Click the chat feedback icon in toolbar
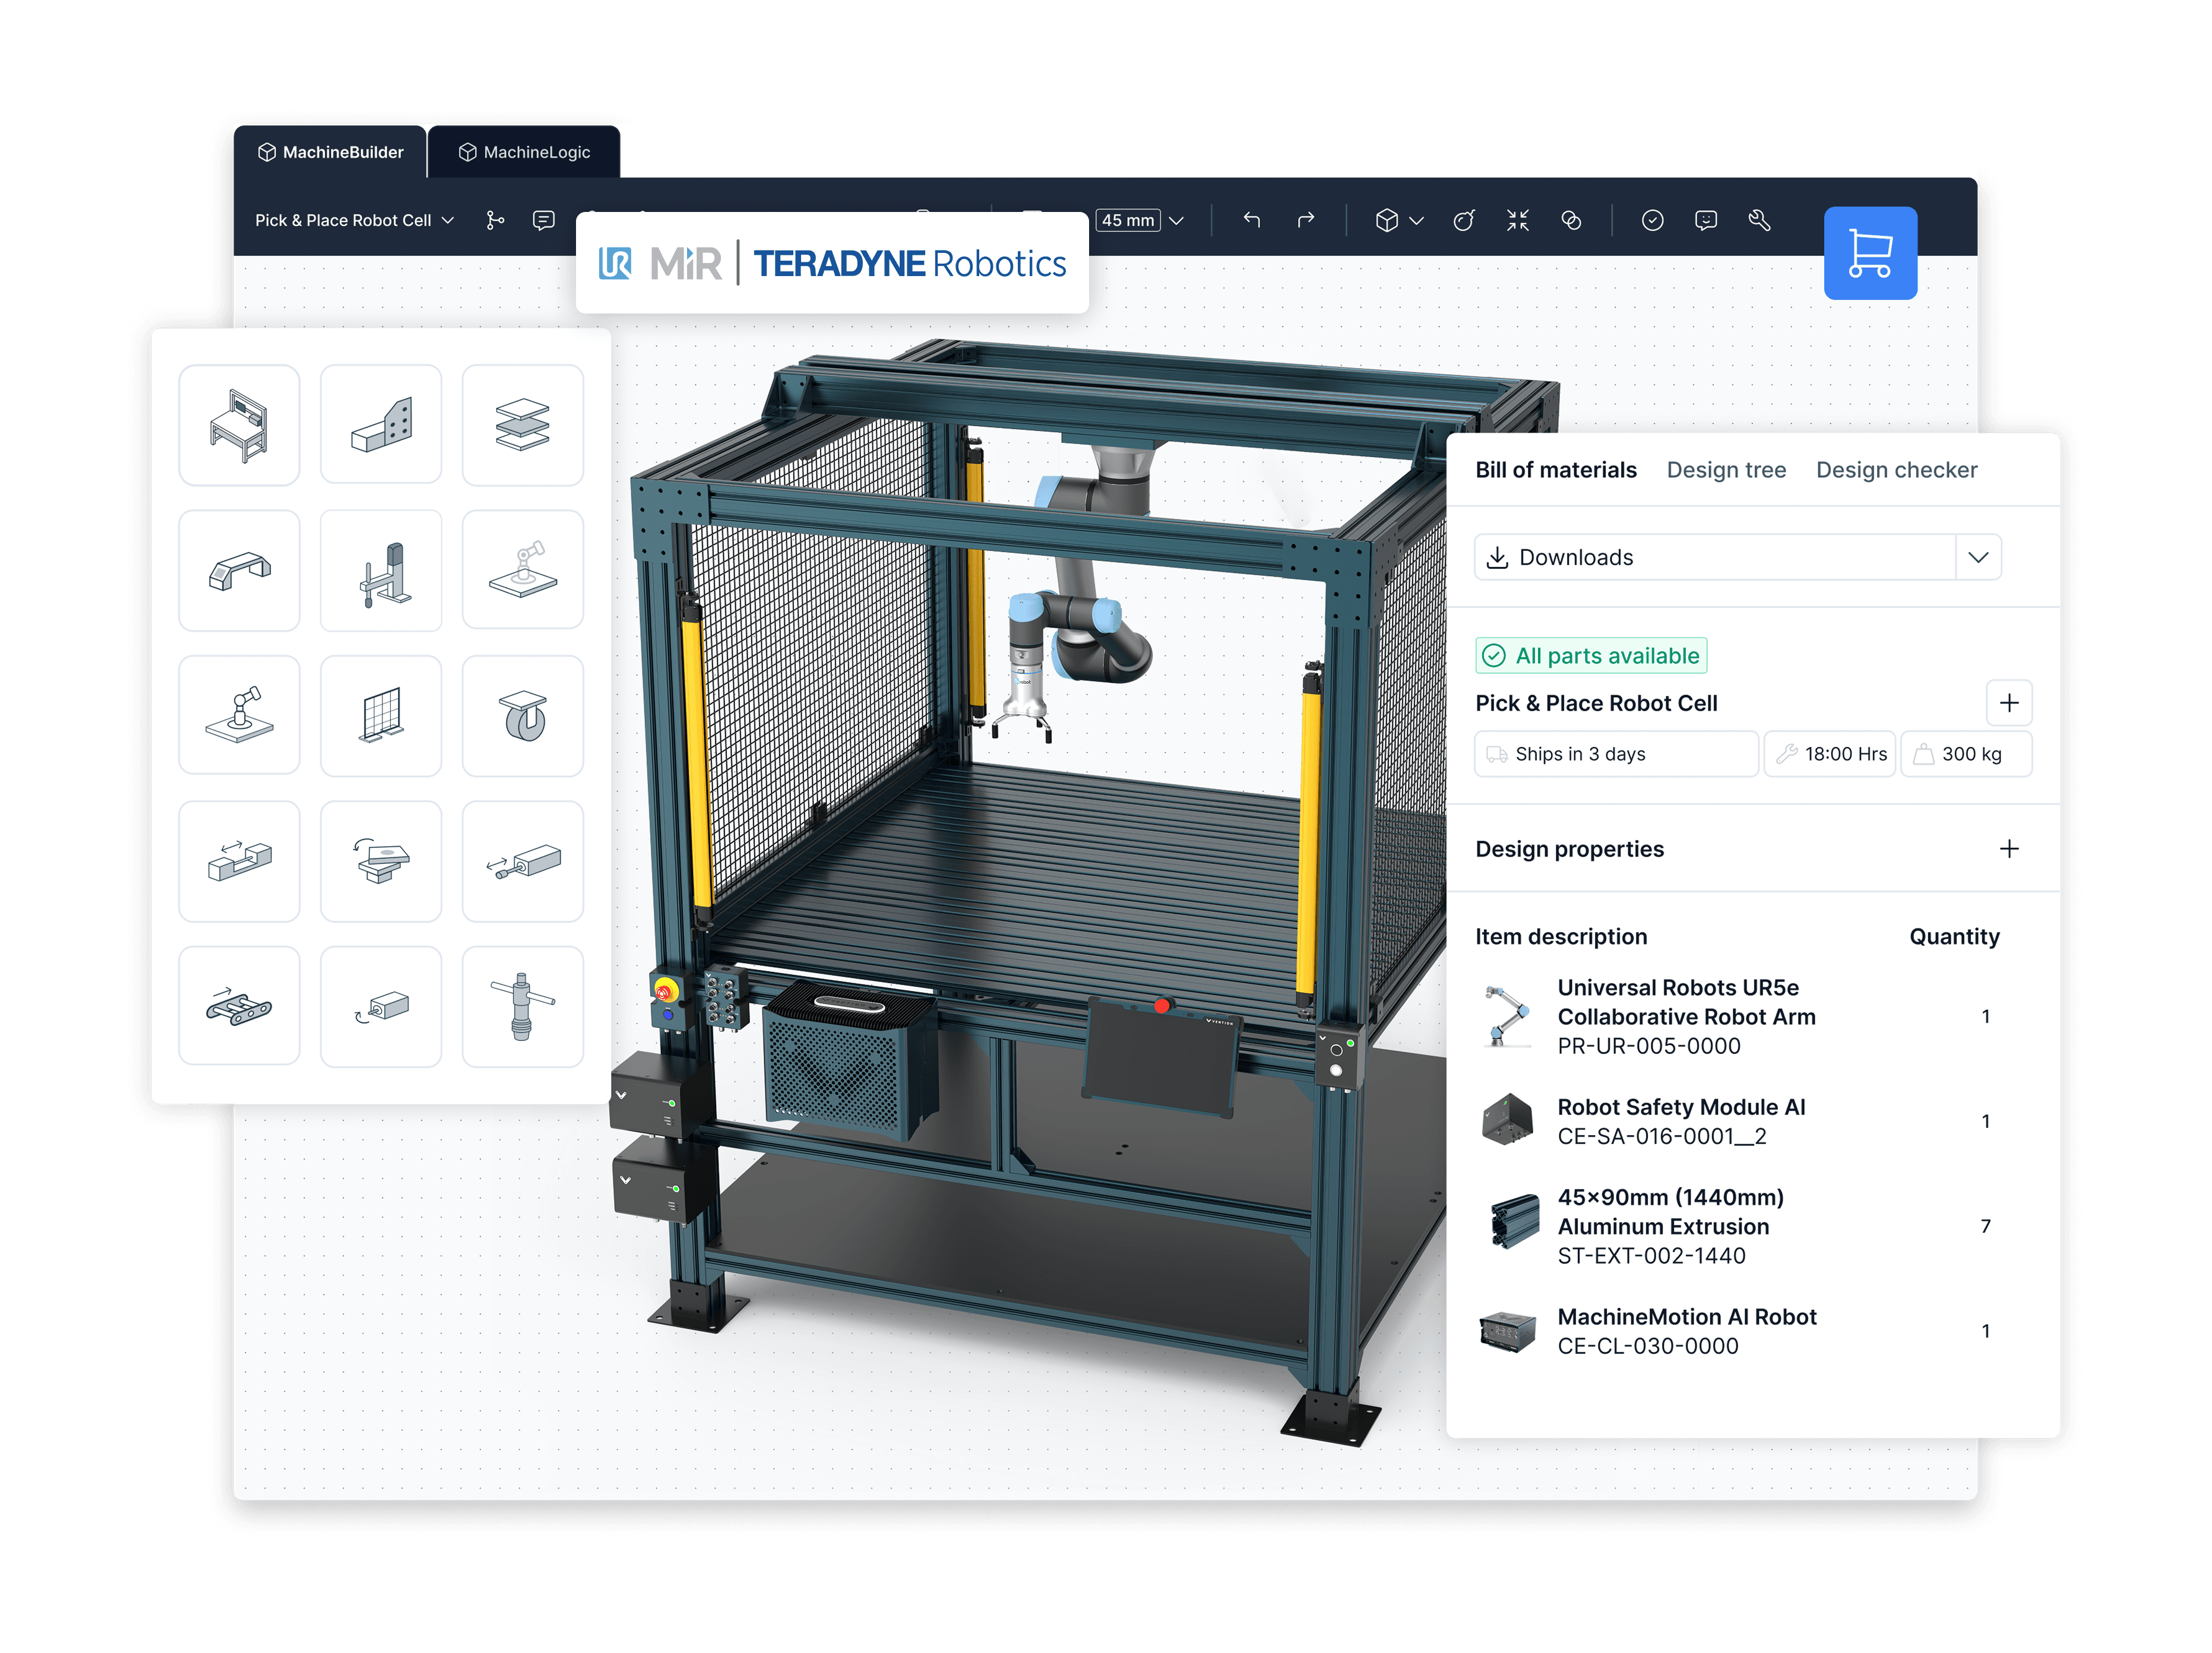 tap(1706, 220)
